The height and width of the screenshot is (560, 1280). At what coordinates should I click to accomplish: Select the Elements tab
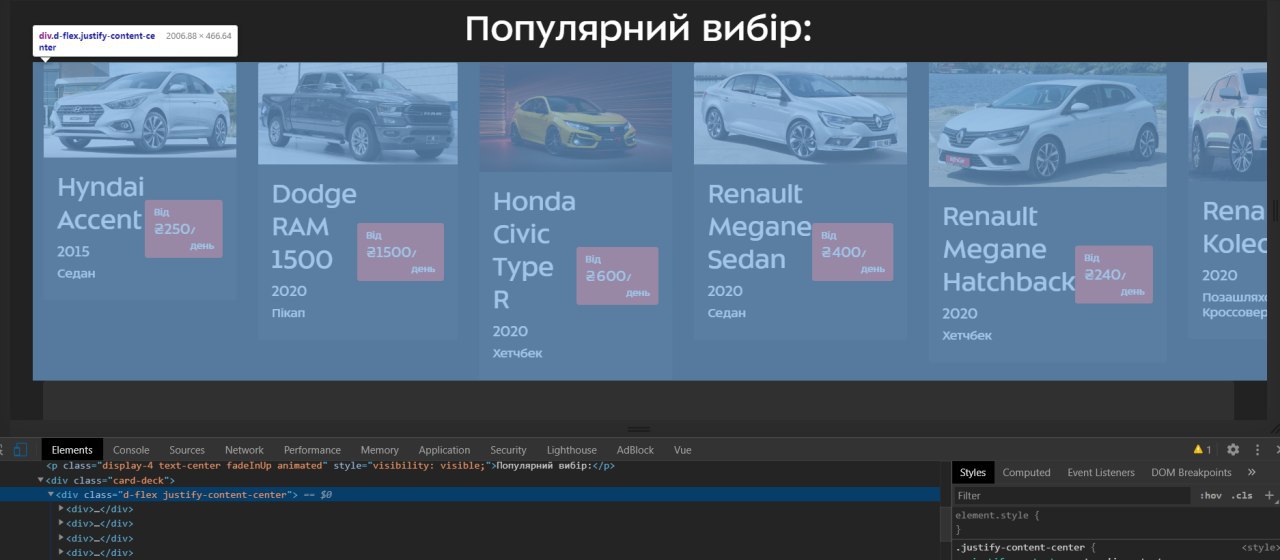click(x=72, y=450)
